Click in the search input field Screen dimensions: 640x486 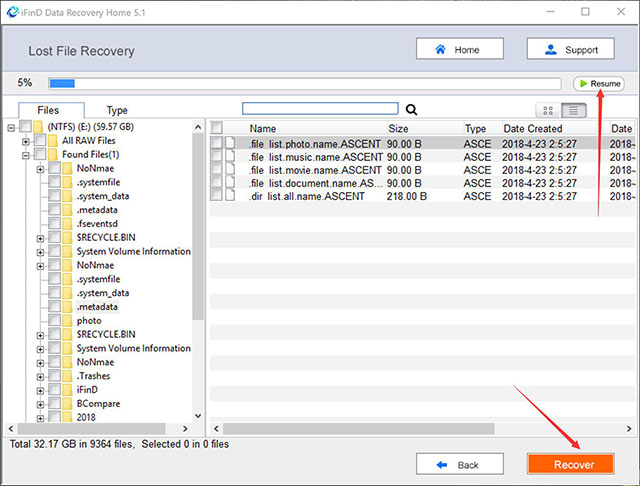click(x=320, y=109)
